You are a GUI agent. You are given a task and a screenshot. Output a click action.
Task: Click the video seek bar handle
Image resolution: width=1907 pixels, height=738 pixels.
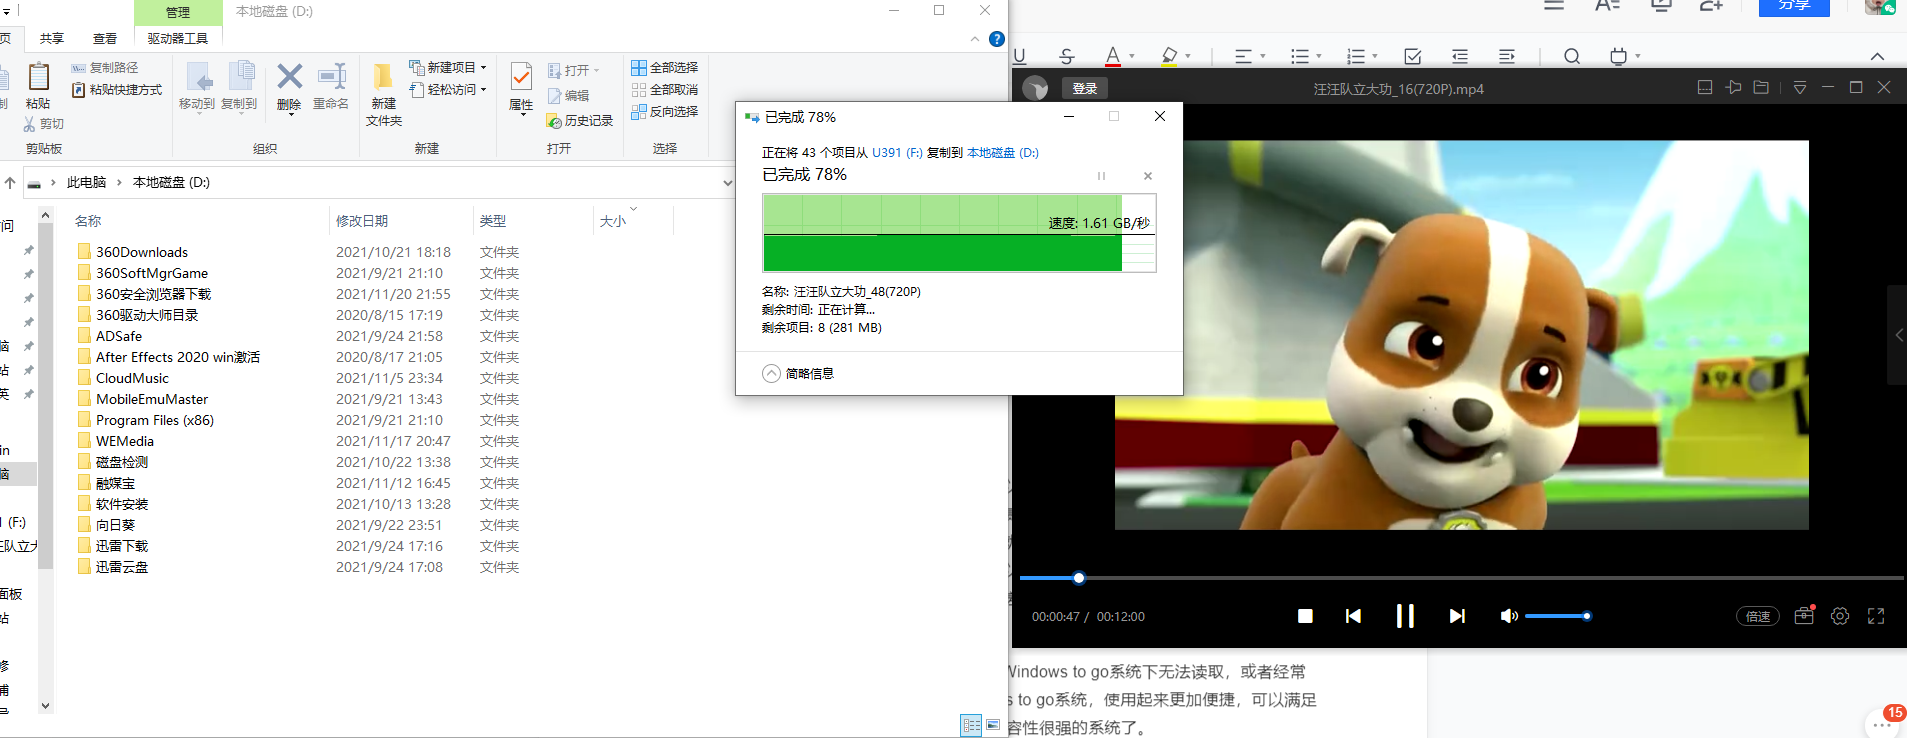click(1079, 578)
